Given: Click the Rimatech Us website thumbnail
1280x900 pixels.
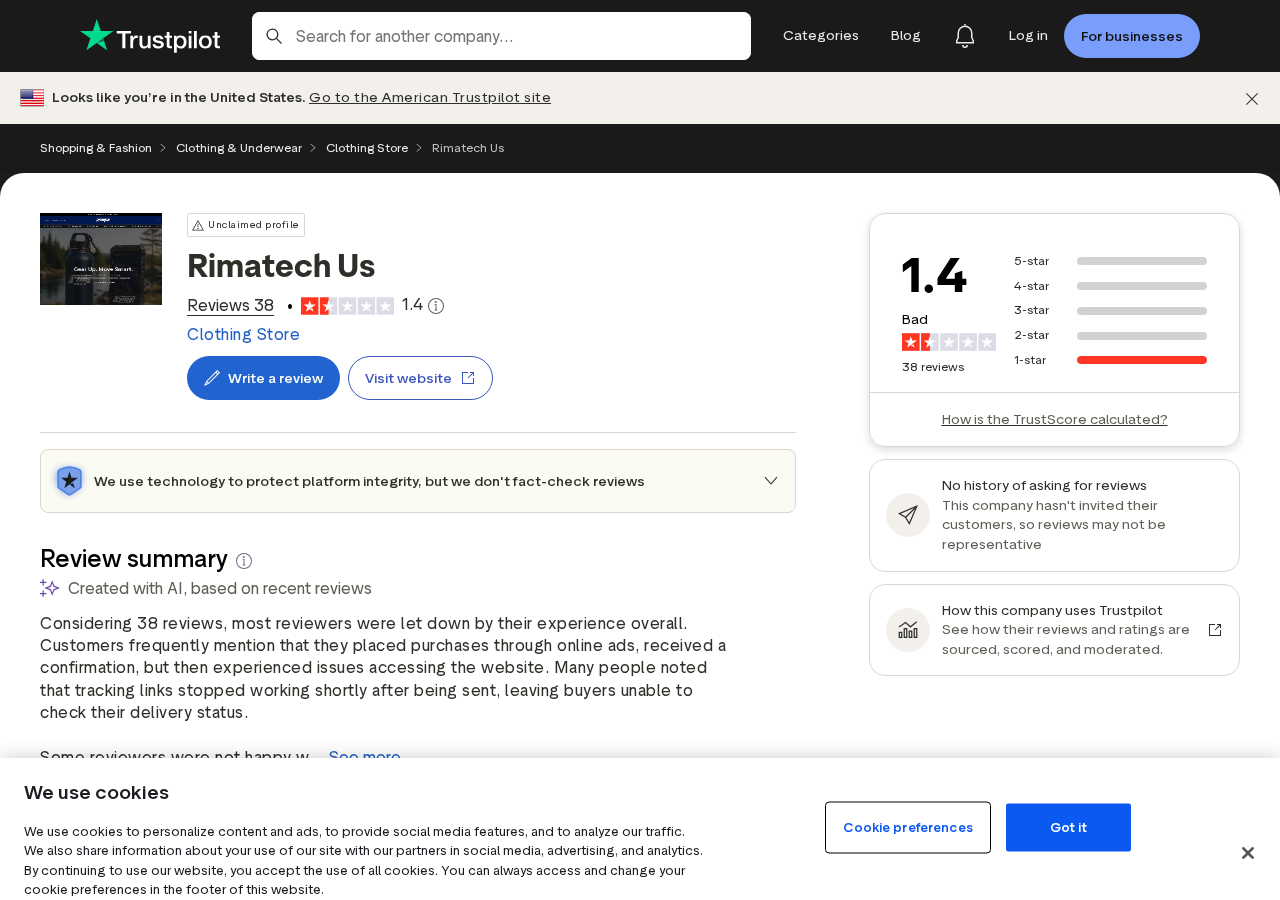Looking at the screenshot, I should pos(101,259).
